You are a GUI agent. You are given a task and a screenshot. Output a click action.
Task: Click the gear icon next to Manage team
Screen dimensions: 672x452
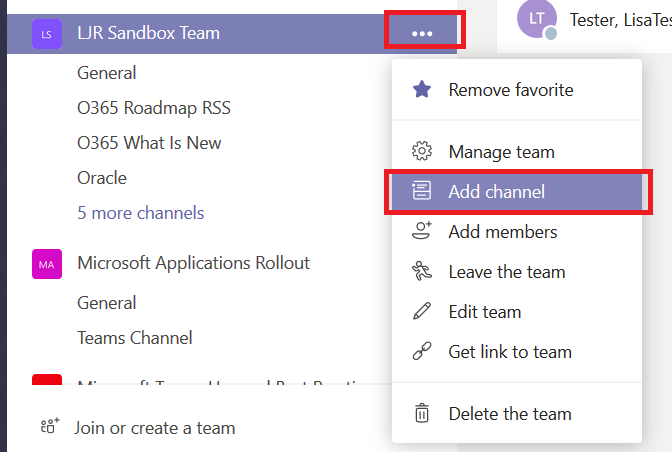422,151
